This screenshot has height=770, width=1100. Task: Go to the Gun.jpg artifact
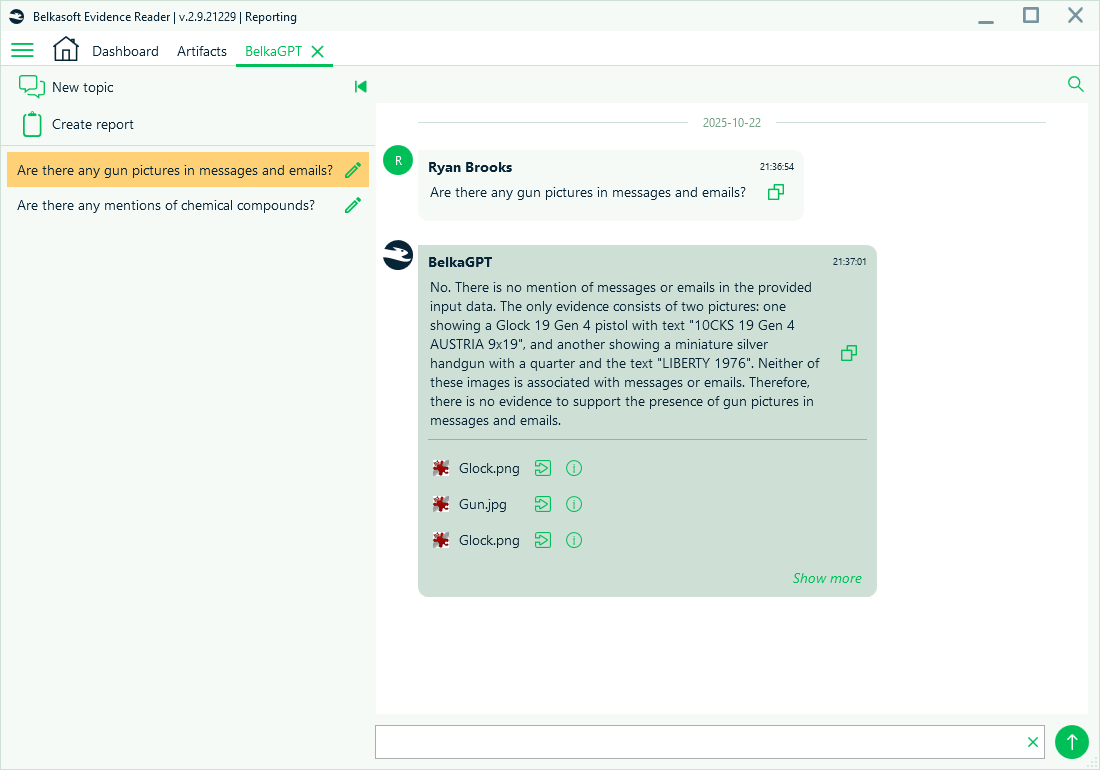tap(543, 504)
